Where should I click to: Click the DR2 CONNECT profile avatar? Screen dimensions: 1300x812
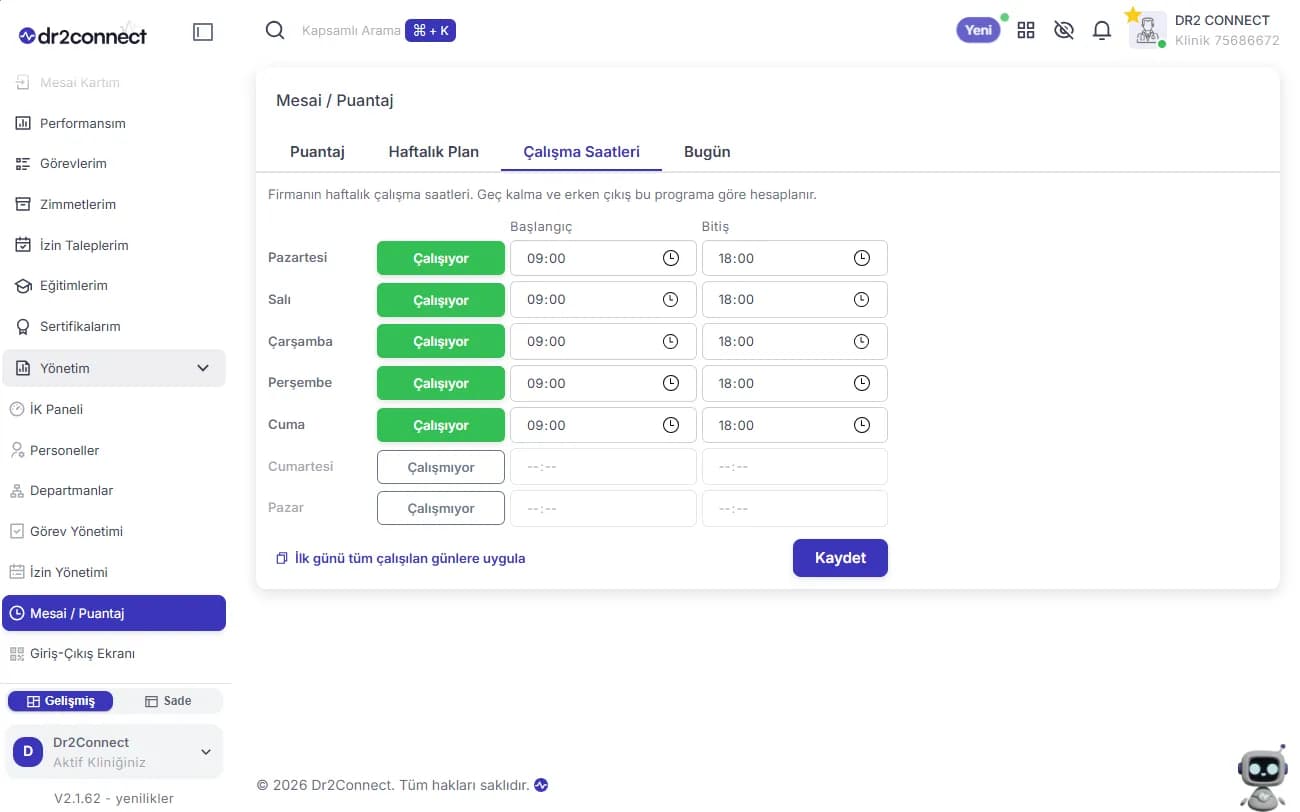1147,30
